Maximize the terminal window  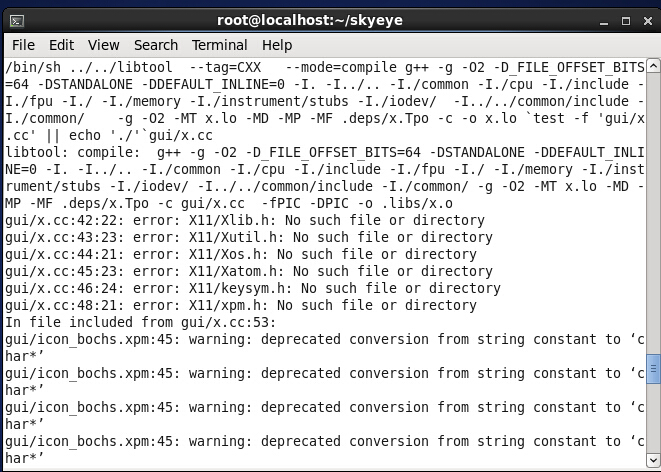coord(626,21)
